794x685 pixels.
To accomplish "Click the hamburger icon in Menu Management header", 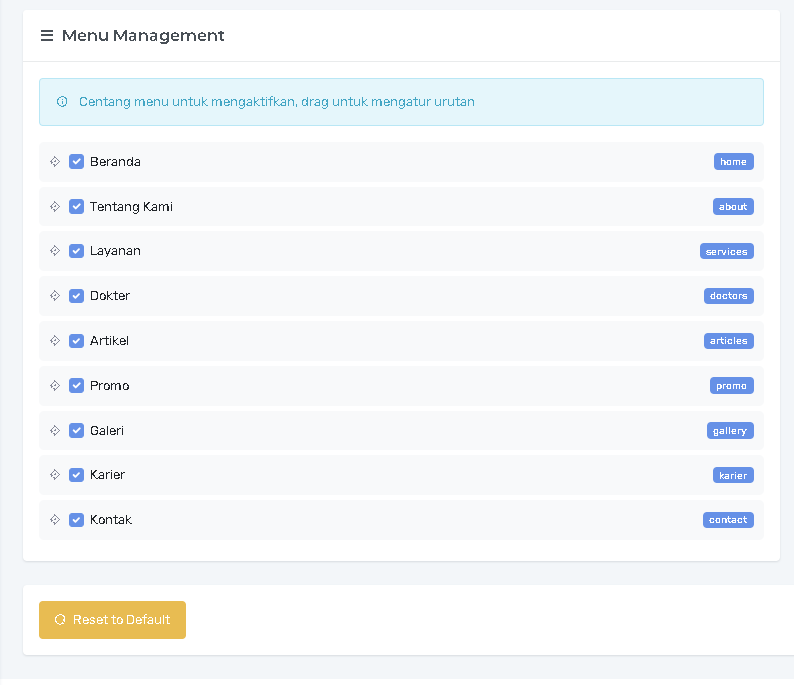I will (47, 36).
